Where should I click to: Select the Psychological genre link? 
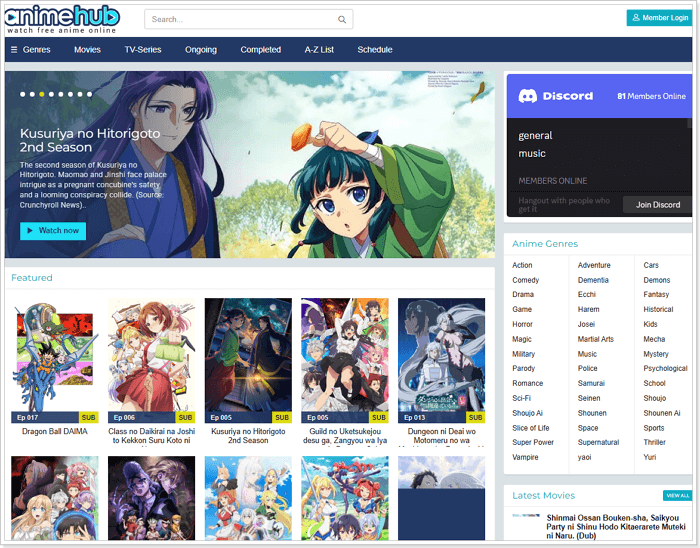(x=665, y=368)
